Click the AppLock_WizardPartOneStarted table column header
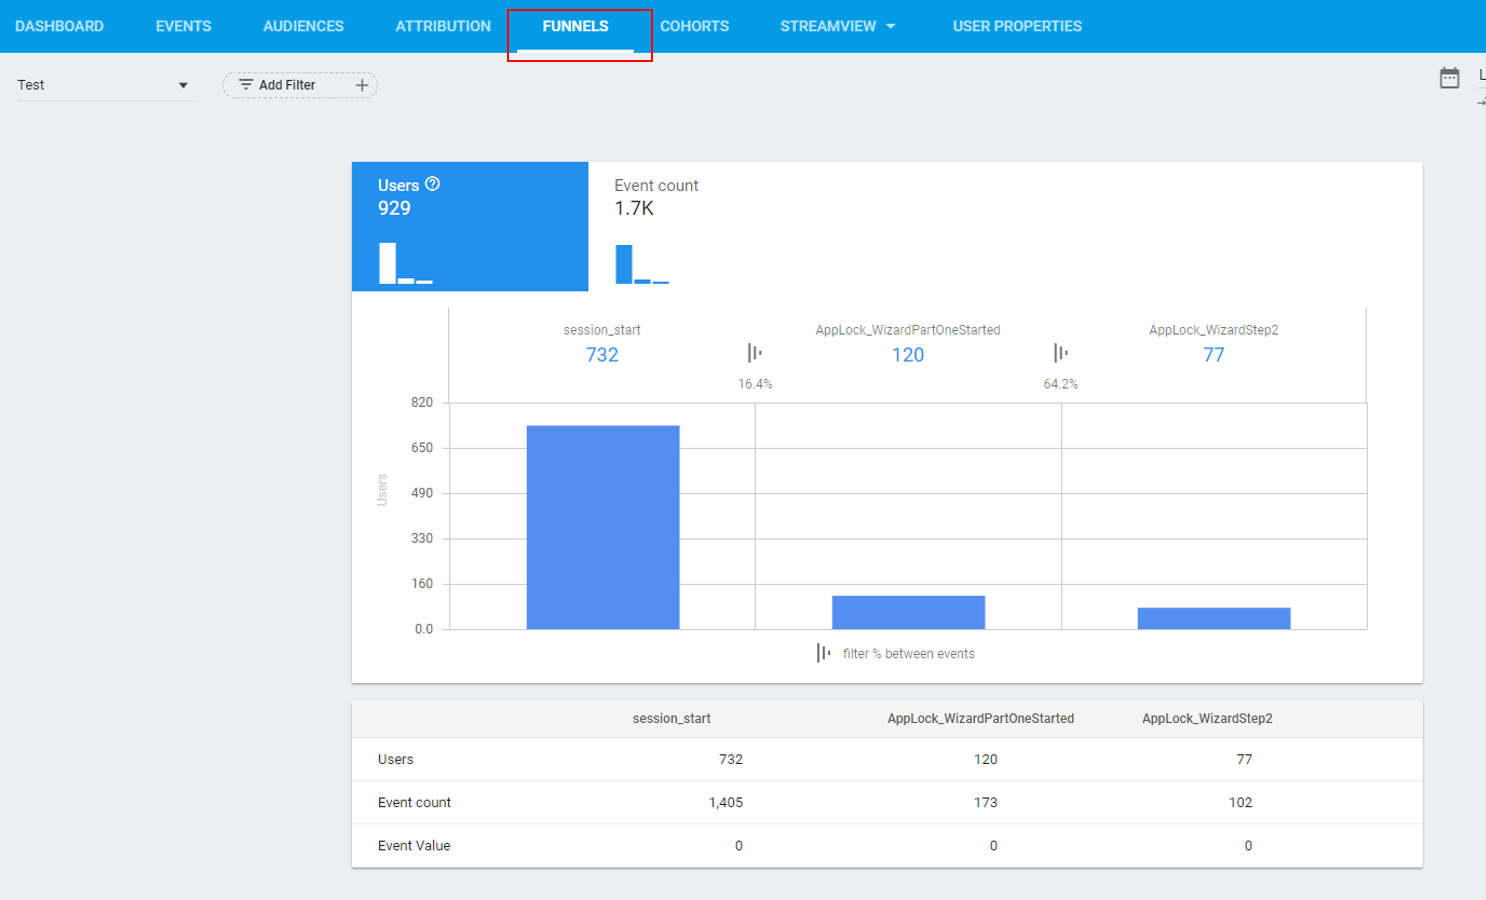1486x900 pixels. pos(981,719)
